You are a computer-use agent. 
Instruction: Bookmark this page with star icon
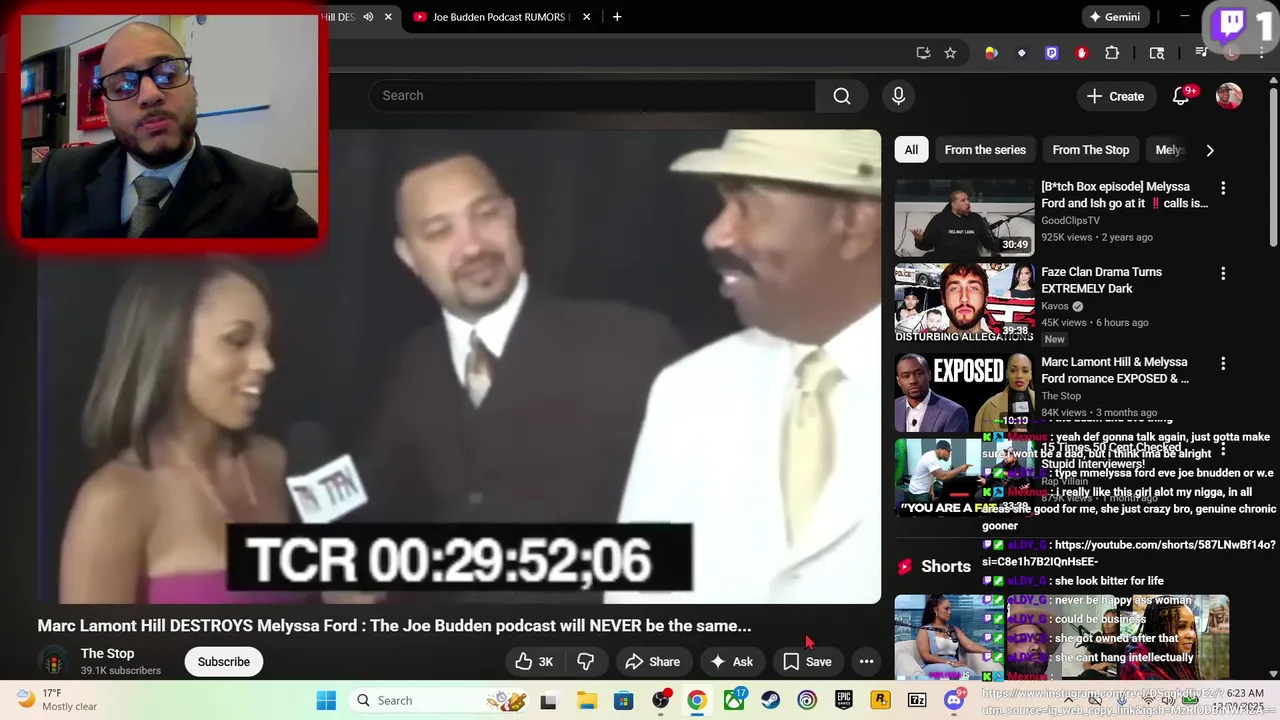click(x=950, y=53)
